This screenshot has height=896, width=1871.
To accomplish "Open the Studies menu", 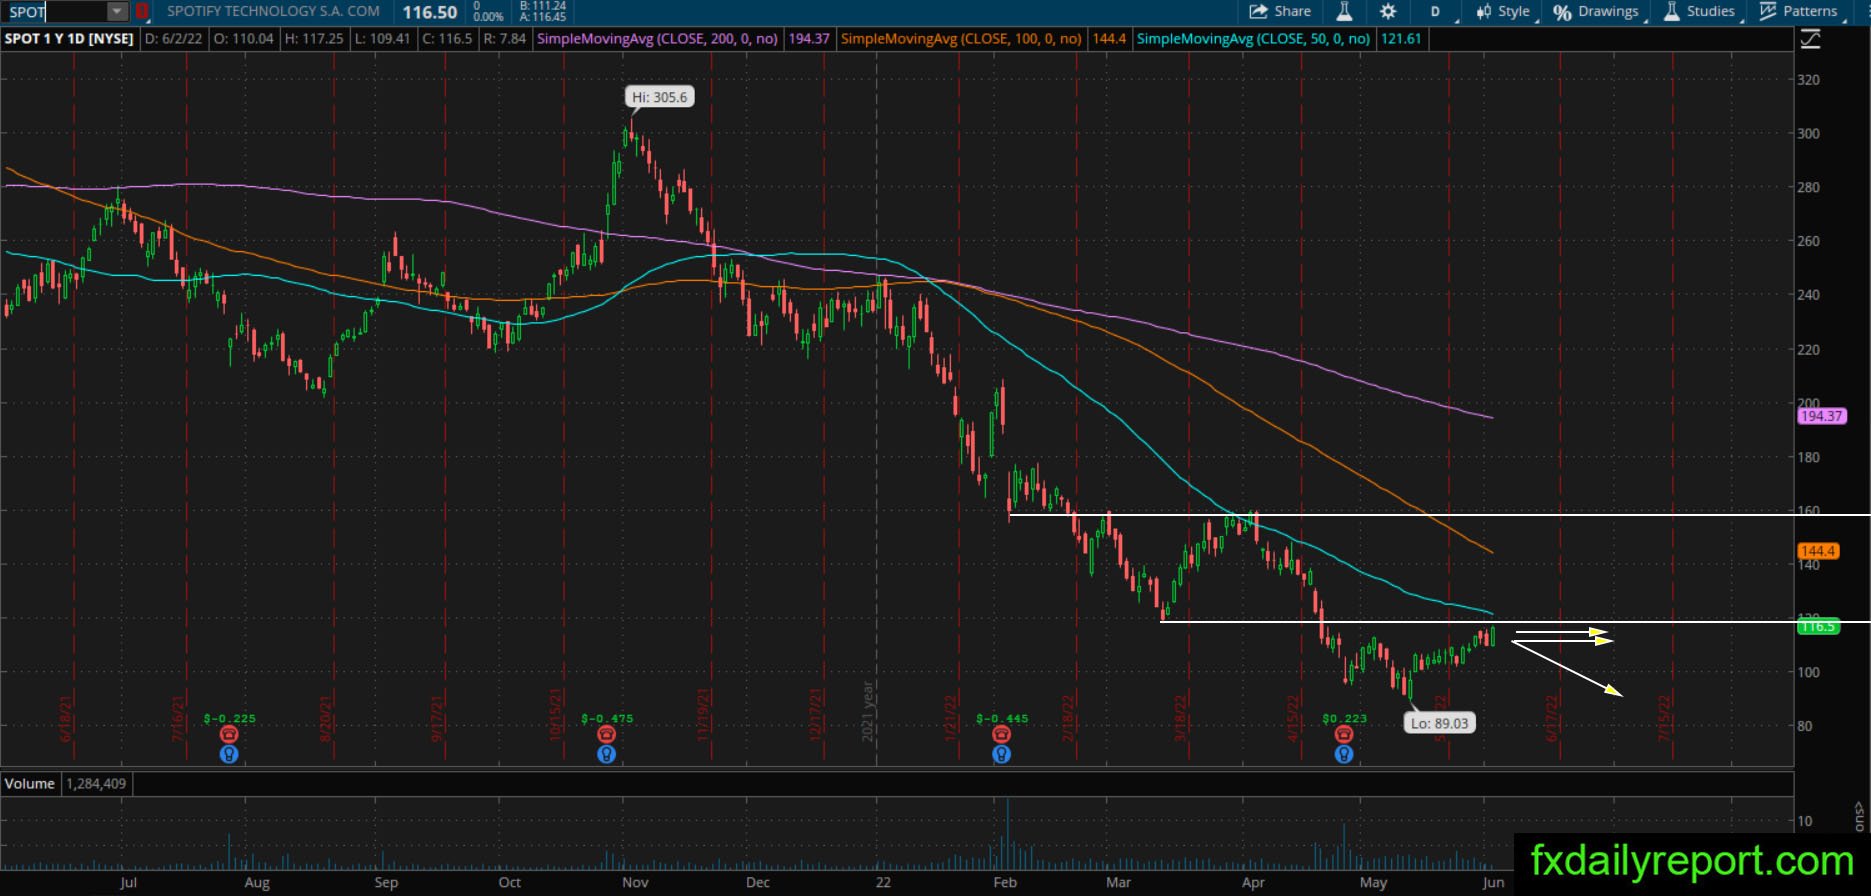I will click(1700, 12).
